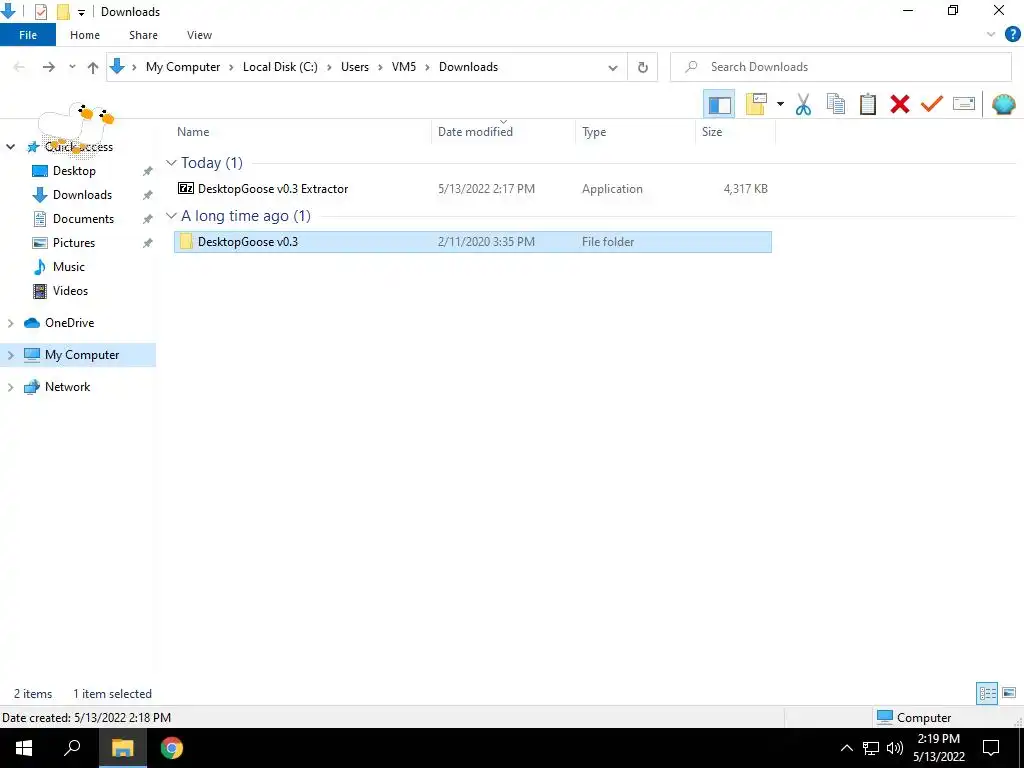The width and height of the screenshot is (1024, 768).
Task: Open taskbar Search magnifier
Action: tap(72, 748)
